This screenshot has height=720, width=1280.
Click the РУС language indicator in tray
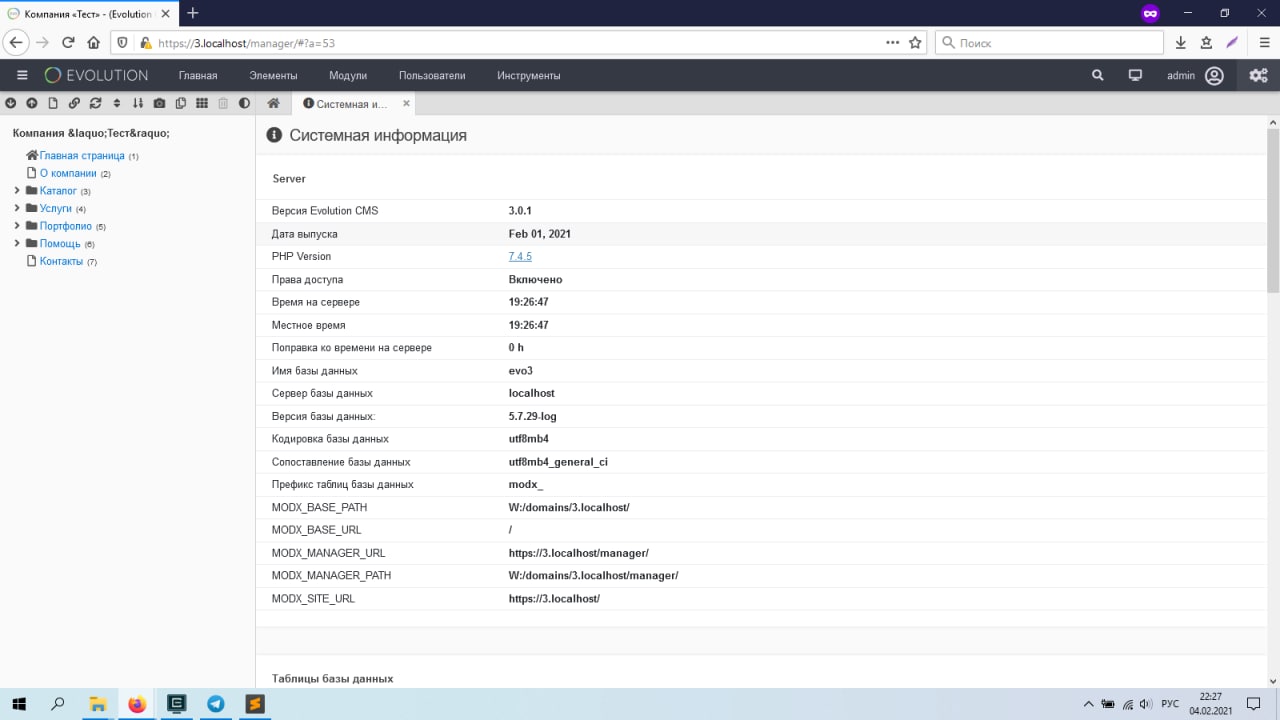click(x=1169, y=705)
